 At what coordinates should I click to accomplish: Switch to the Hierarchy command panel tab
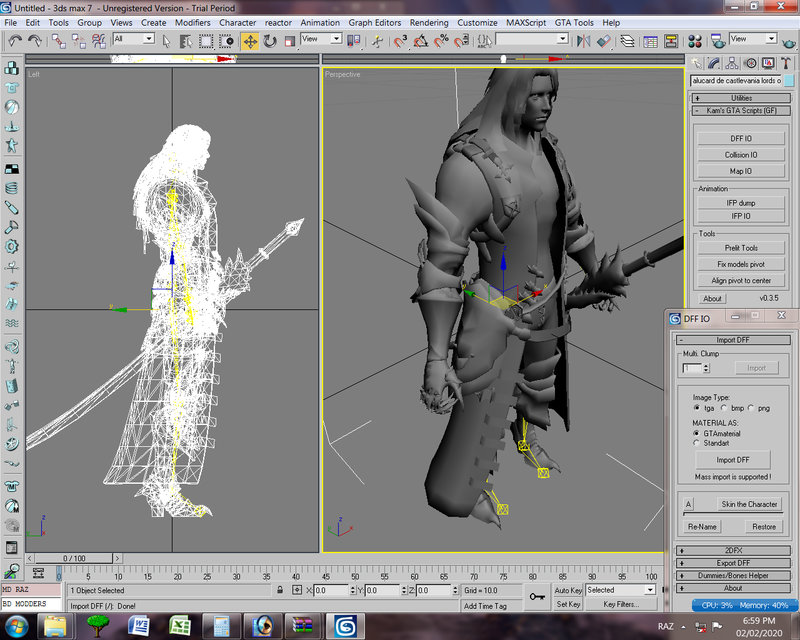[732, 63]
